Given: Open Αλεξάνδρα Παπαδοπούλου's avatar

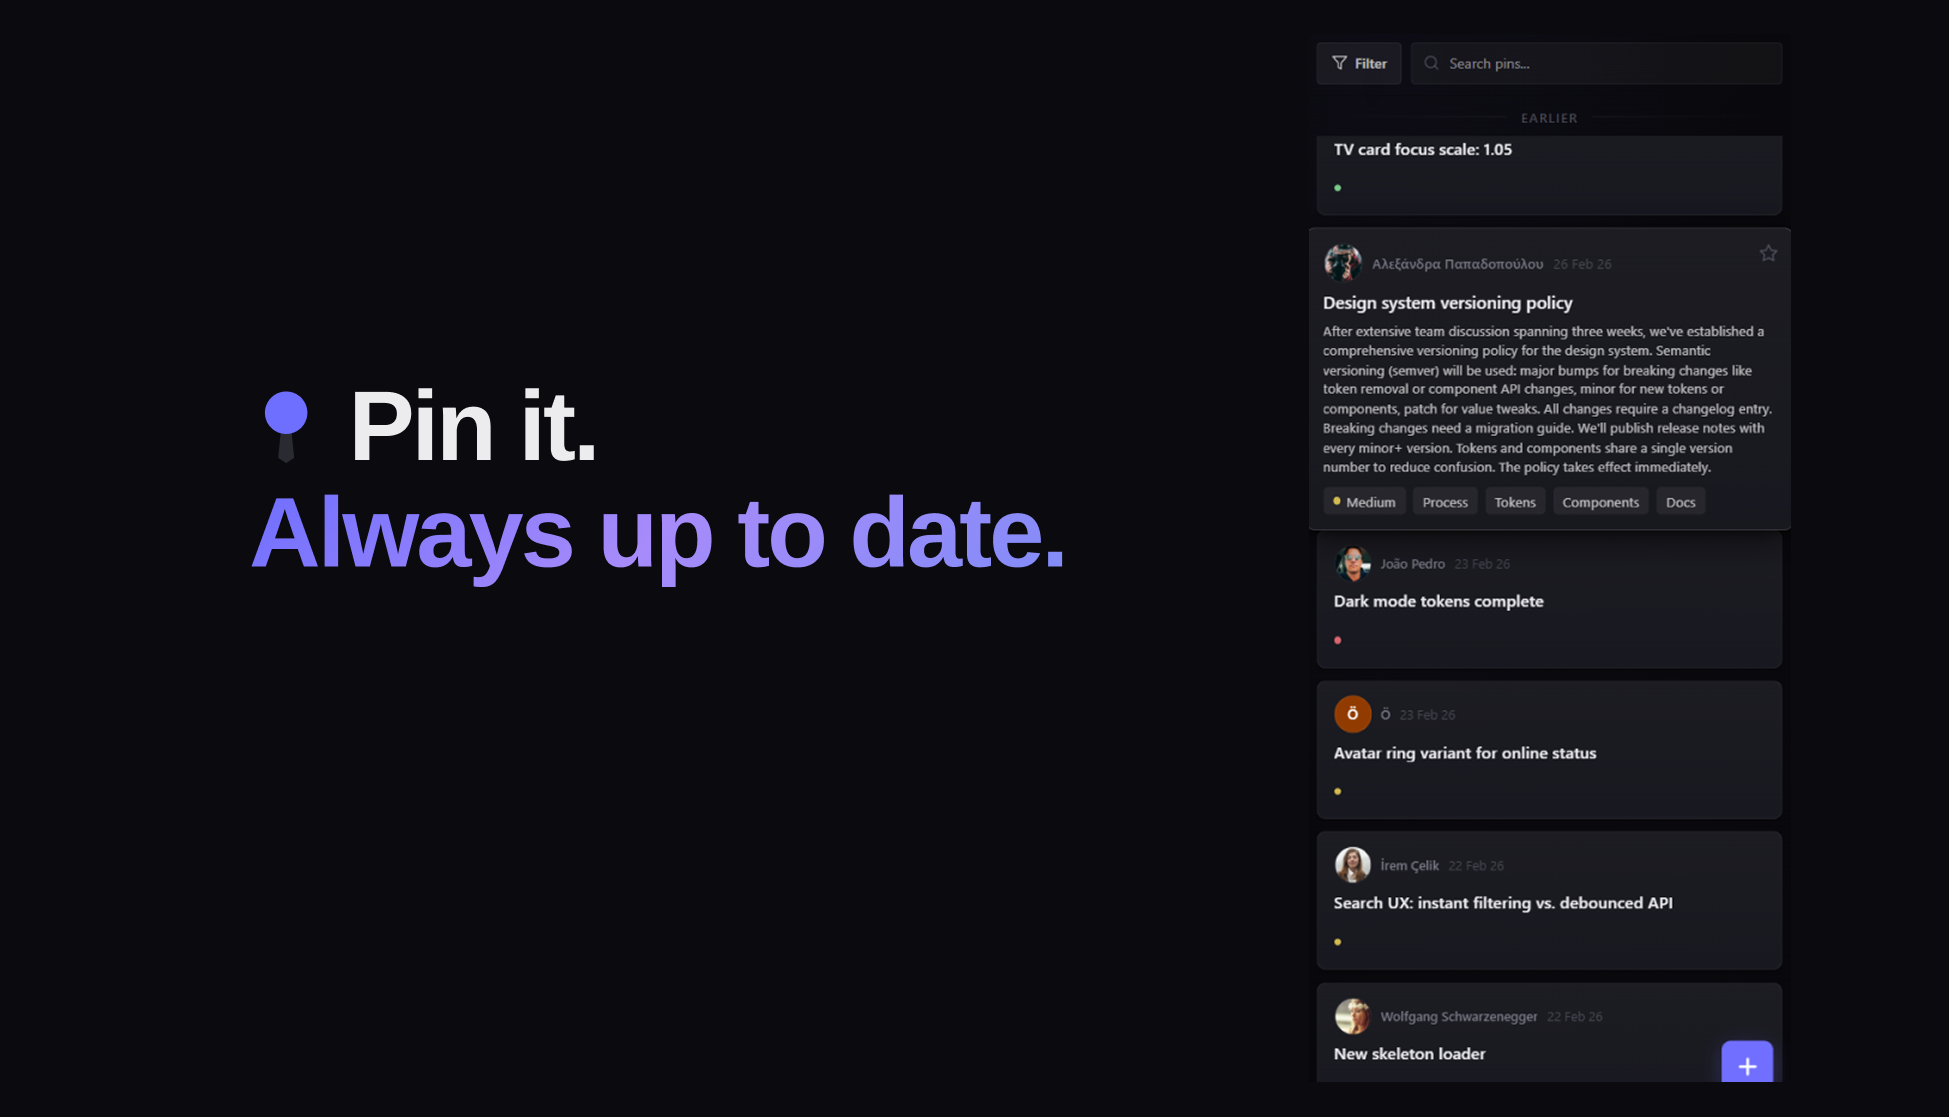Looking at the screenshot, I should point(1343,263).
